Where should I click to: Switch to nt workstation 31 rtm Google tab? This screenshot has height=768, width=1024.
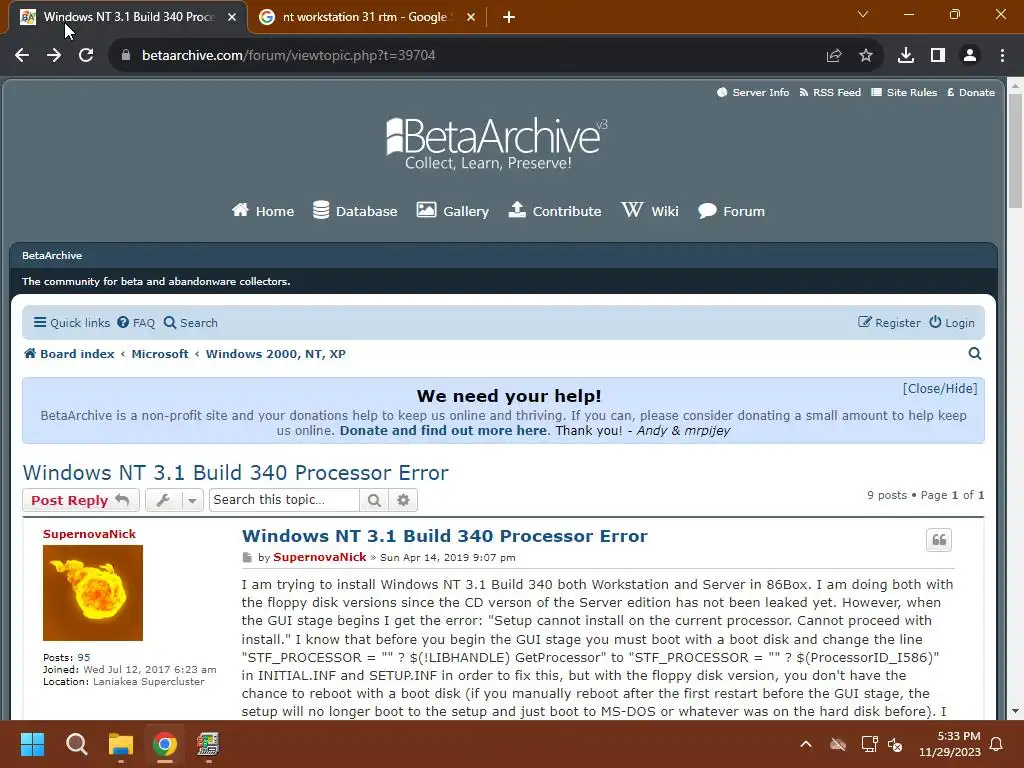pyautogui.click(x=366, y=17)
